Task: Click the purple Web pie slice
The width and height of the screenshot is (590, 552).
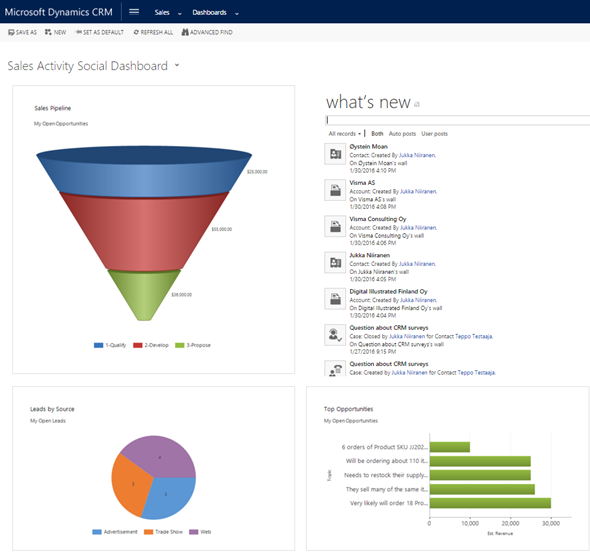Action: point(160,456)
